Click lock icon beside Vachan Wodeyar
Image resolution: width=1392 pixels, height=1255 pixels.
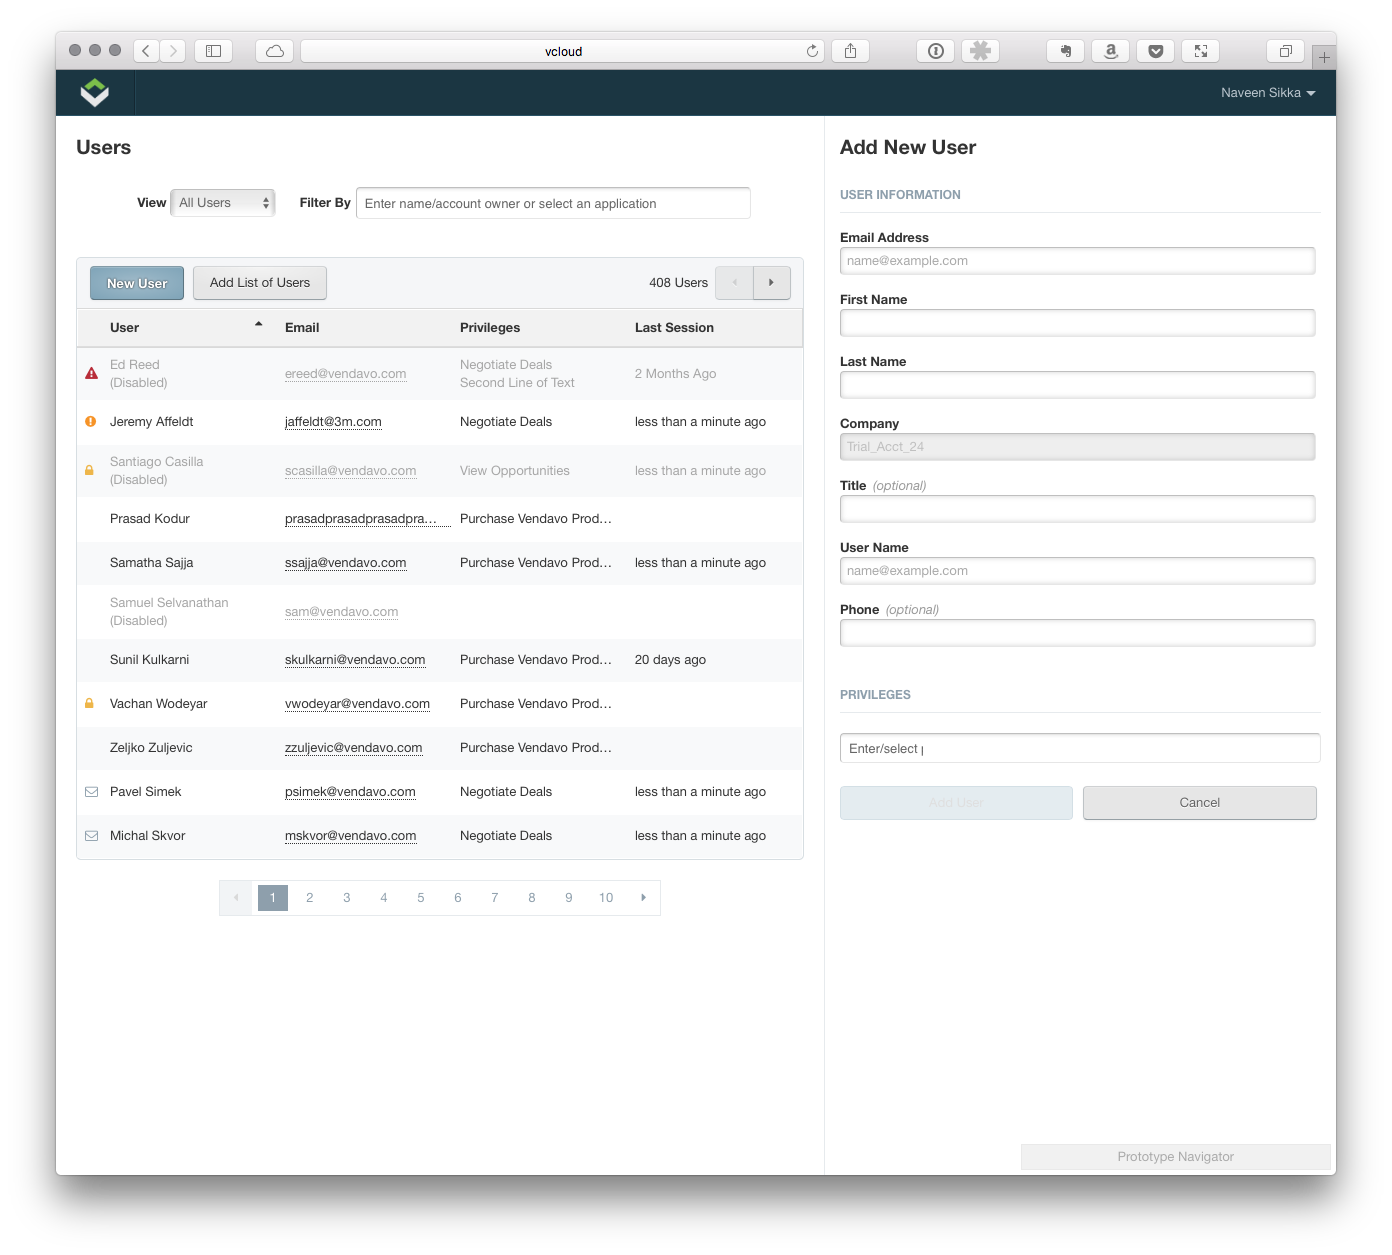tap(89, 704)
